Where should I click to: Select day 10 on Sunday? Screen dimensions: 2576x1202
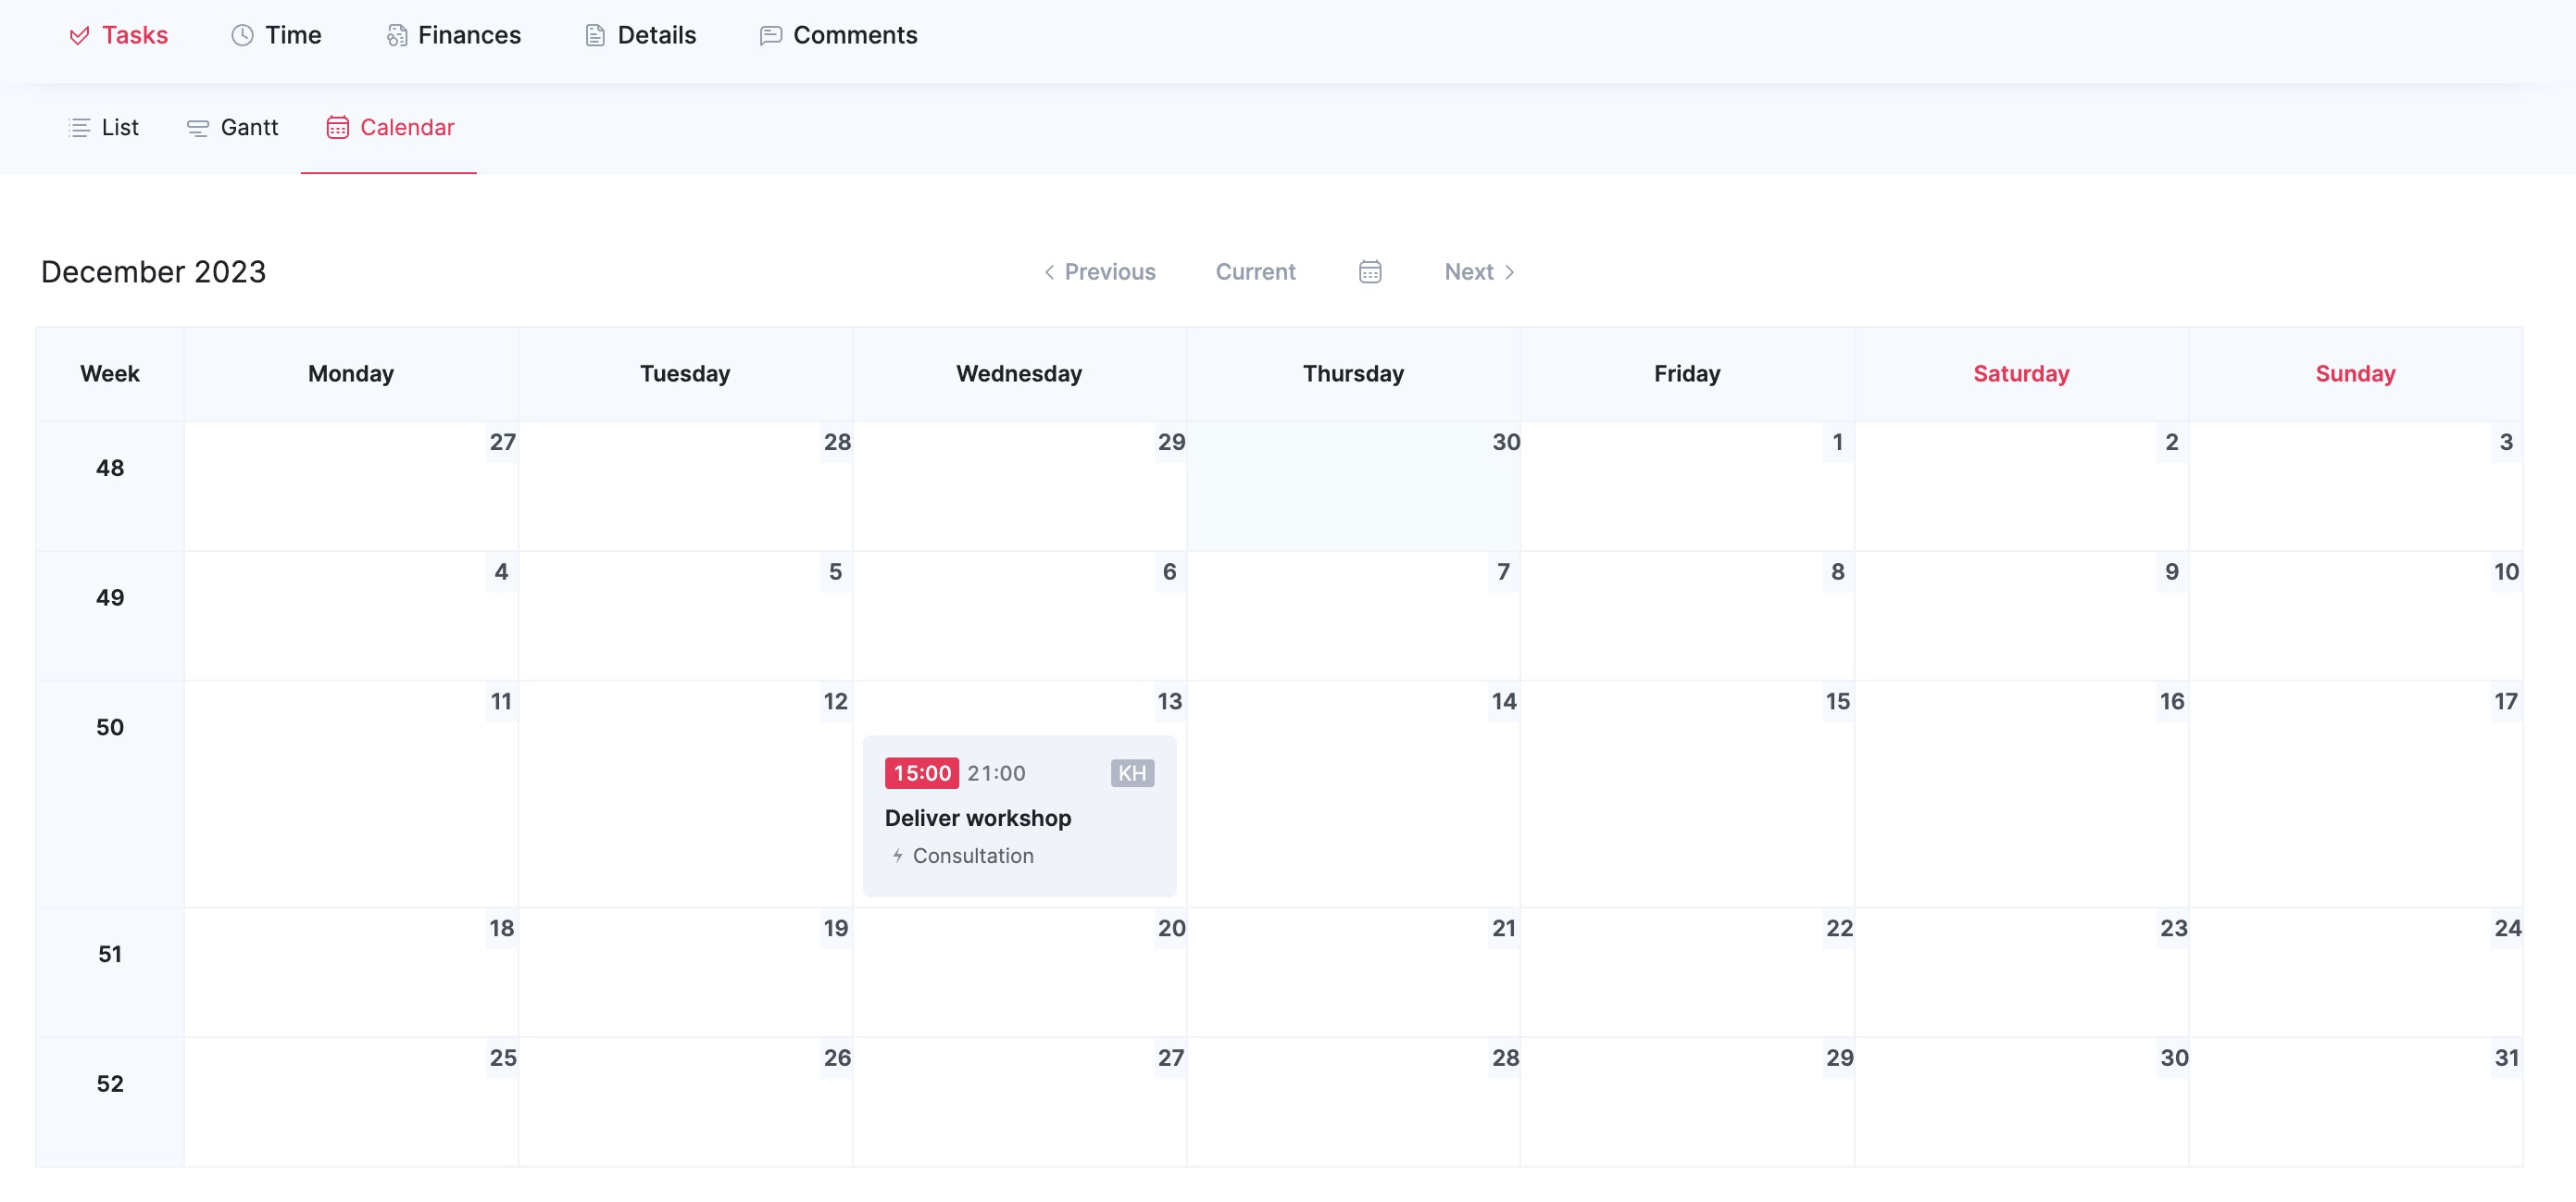(x=2355, y=616)
